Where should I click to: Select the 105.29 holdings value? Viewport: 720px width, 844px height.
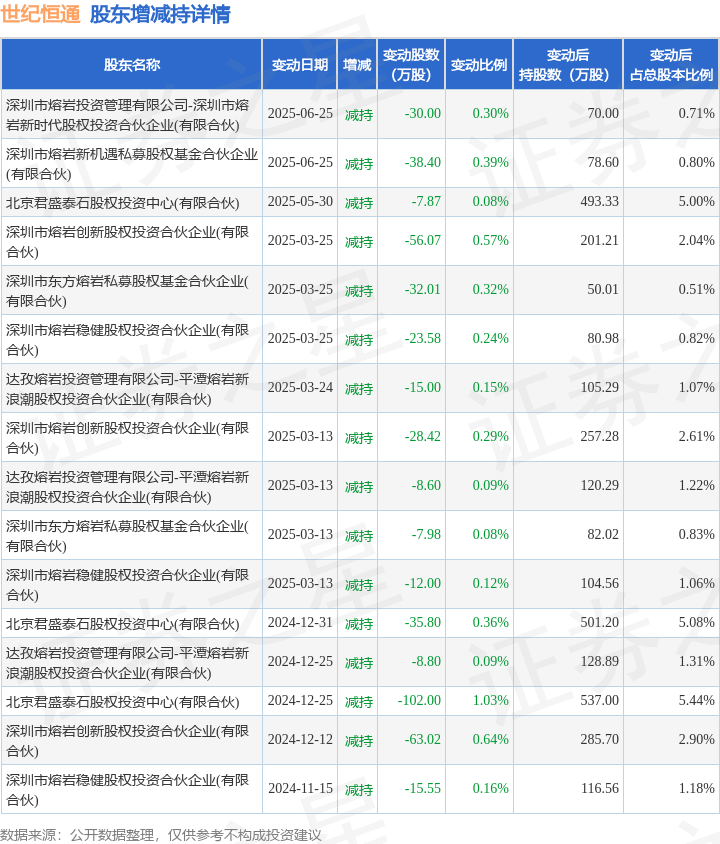[599, 388]
